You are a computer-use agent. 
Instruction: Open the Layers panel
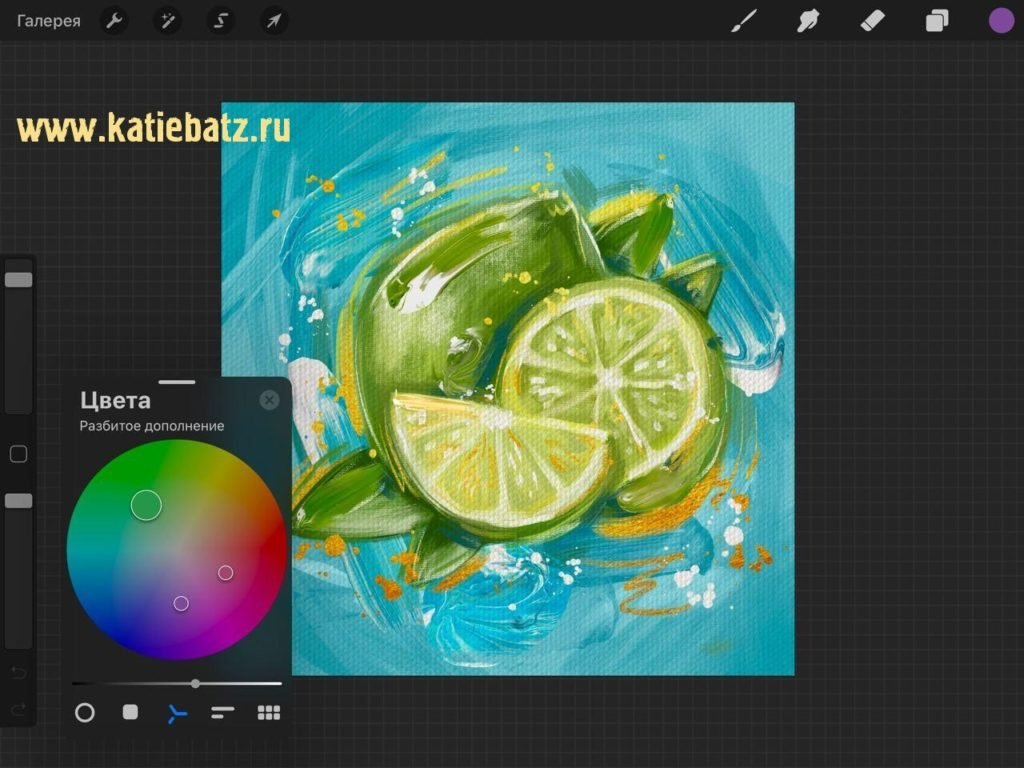coord(937,21)
